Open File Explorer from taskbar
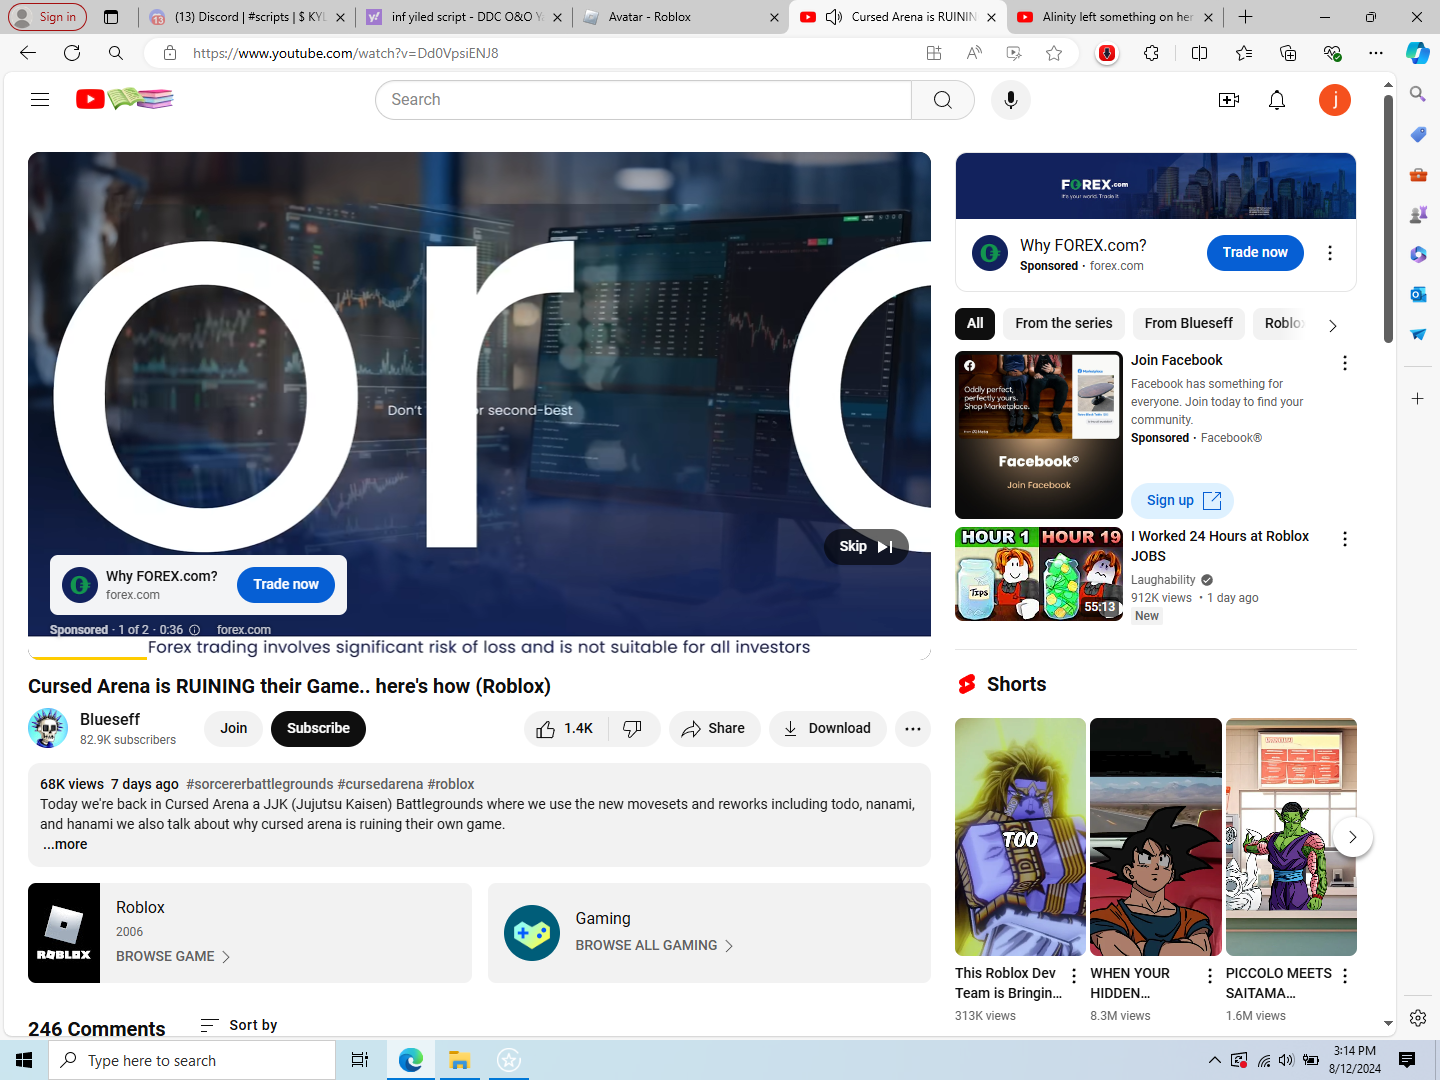This screenshot has height=1080, width=1440. [x=459, y=1060]
